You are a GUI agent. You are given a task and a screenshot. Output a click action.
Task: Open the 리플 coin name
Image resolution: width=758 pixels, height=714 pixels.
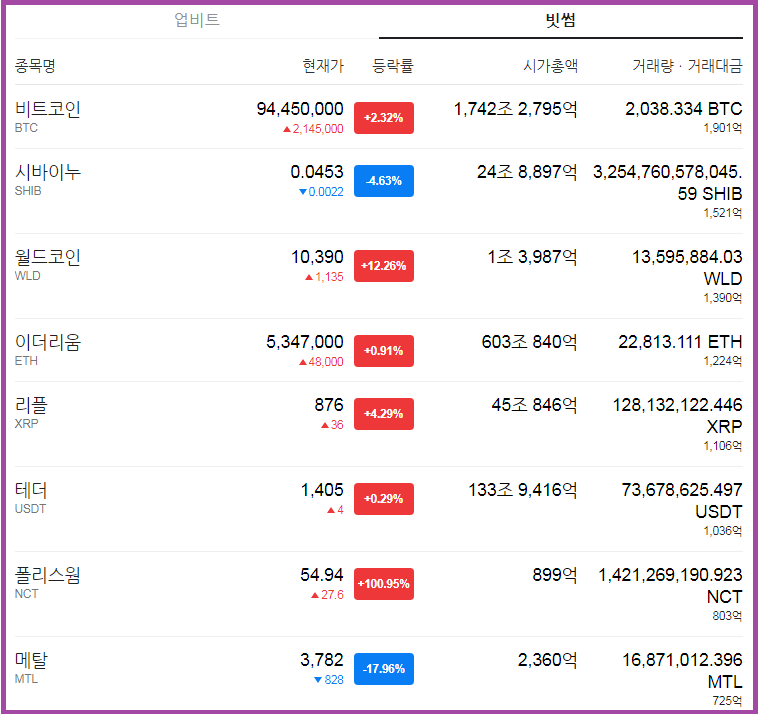(31, 405)
